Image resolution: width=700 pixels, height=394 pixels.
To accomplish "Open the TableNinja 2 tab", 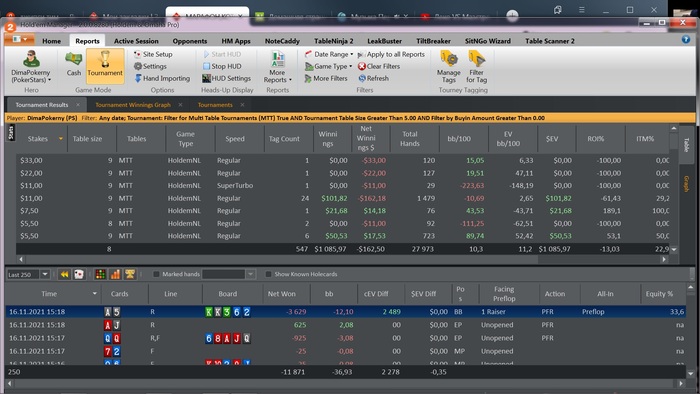I will coord(333,41).
